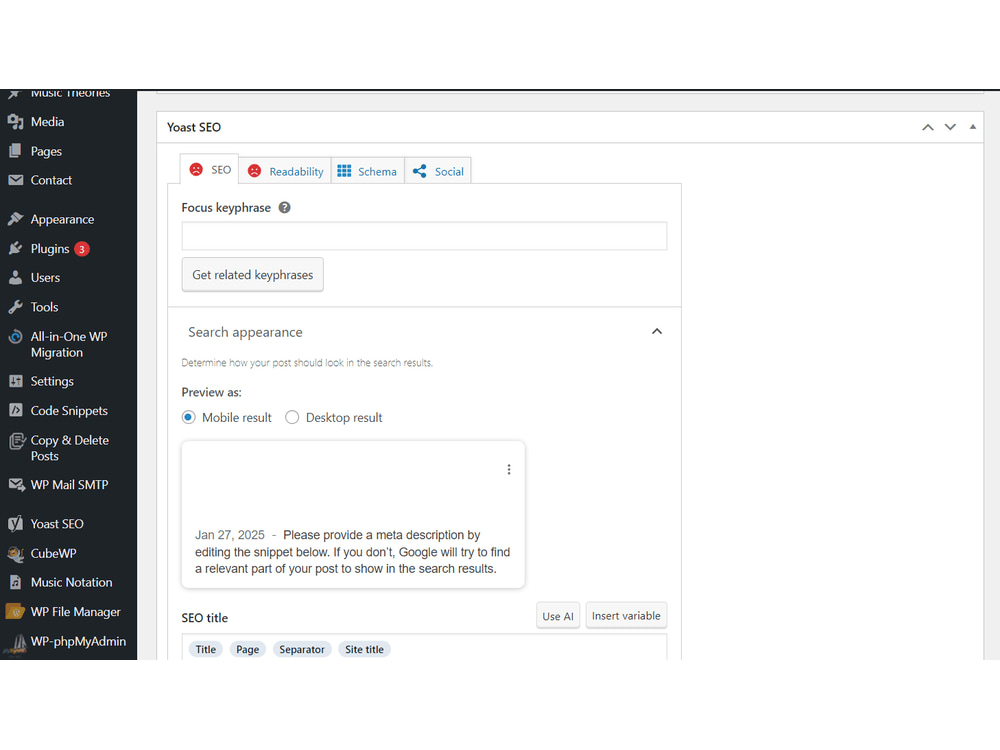1000x750 pixels.
Task: Click the Users person icon
Action: (x=15, y=278)
